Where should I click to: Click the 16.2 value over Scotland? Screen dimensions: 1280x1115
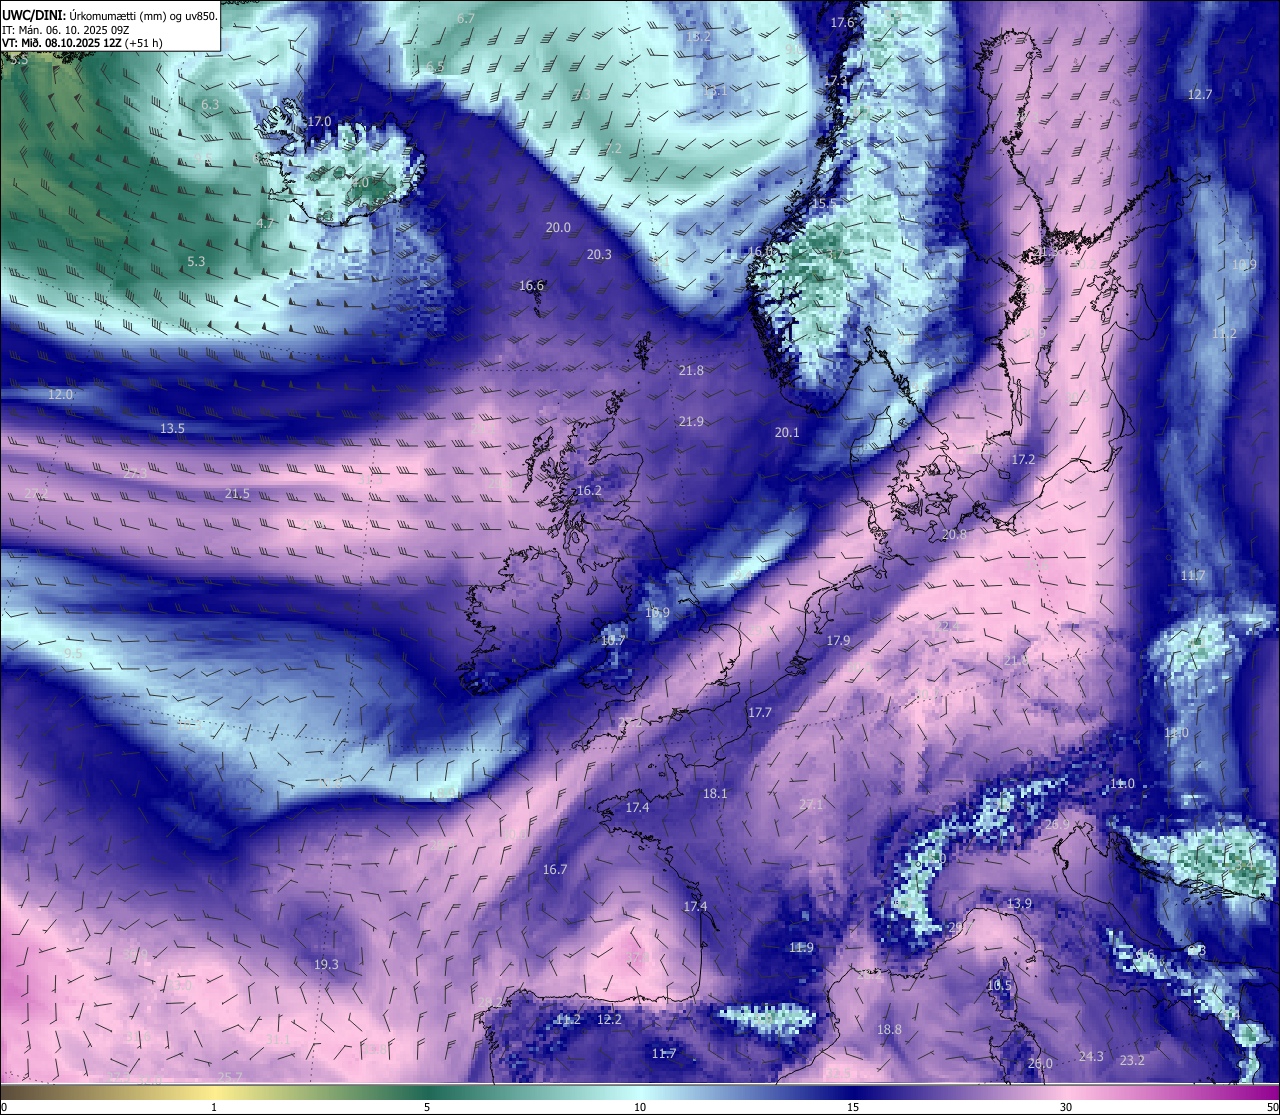coord(590,490)
